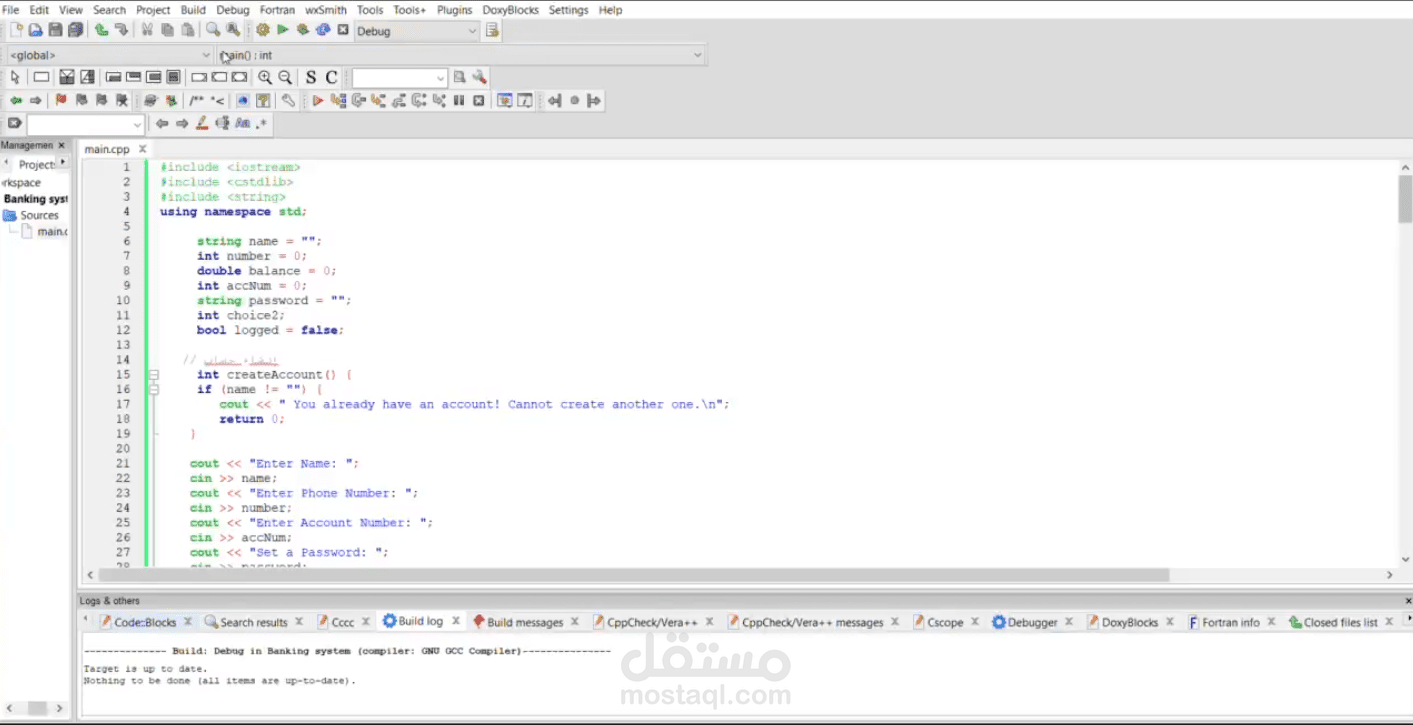Close the main.cpp editor tab
Image resolution: width=1413 pixels, height=725 pixels.
click(142, 149)
